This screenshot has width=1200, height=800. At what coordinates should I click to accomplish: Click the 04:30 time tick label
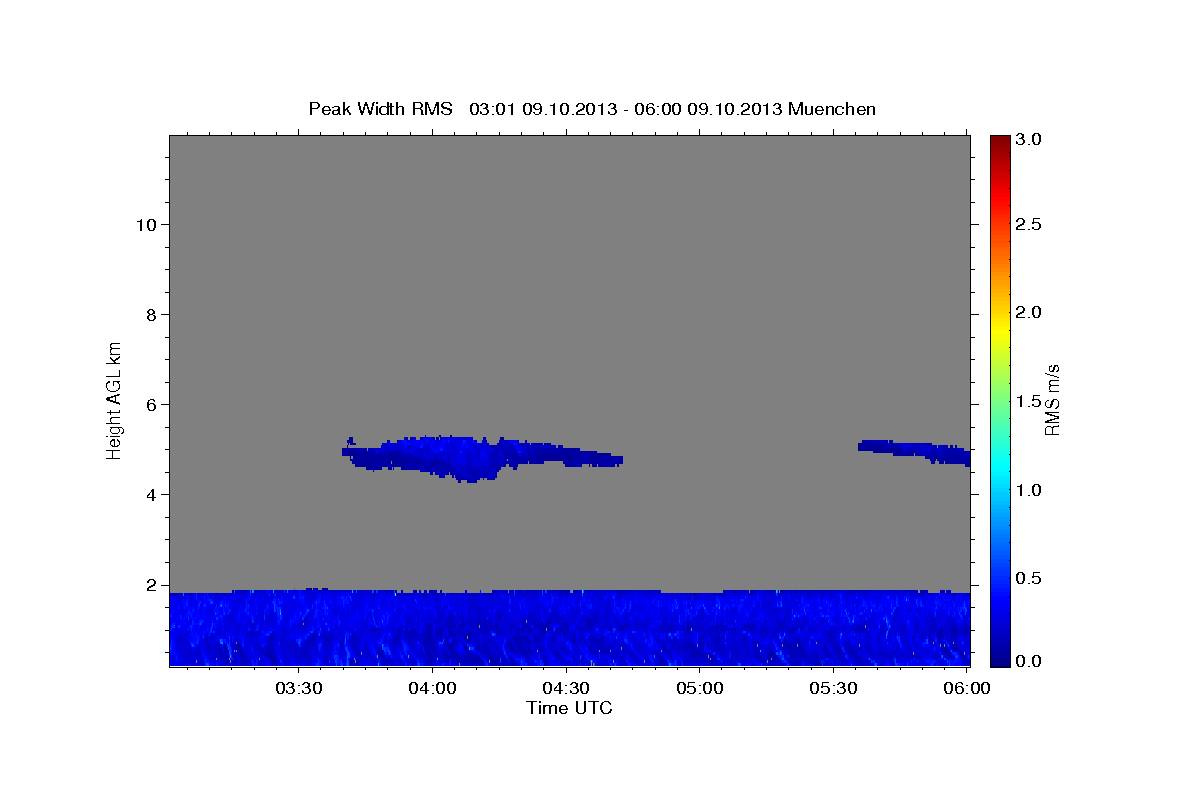(x=566, y=688)
